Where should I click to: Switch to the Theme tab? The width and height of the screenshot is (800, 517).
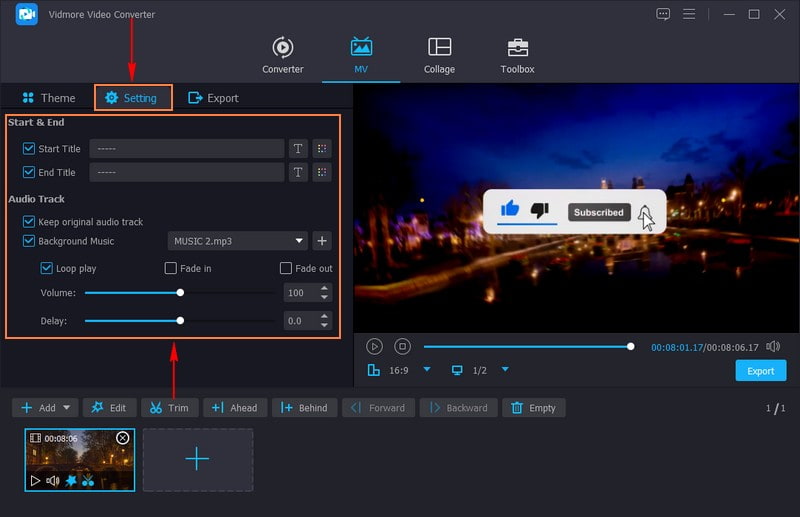tap(48, 98)
